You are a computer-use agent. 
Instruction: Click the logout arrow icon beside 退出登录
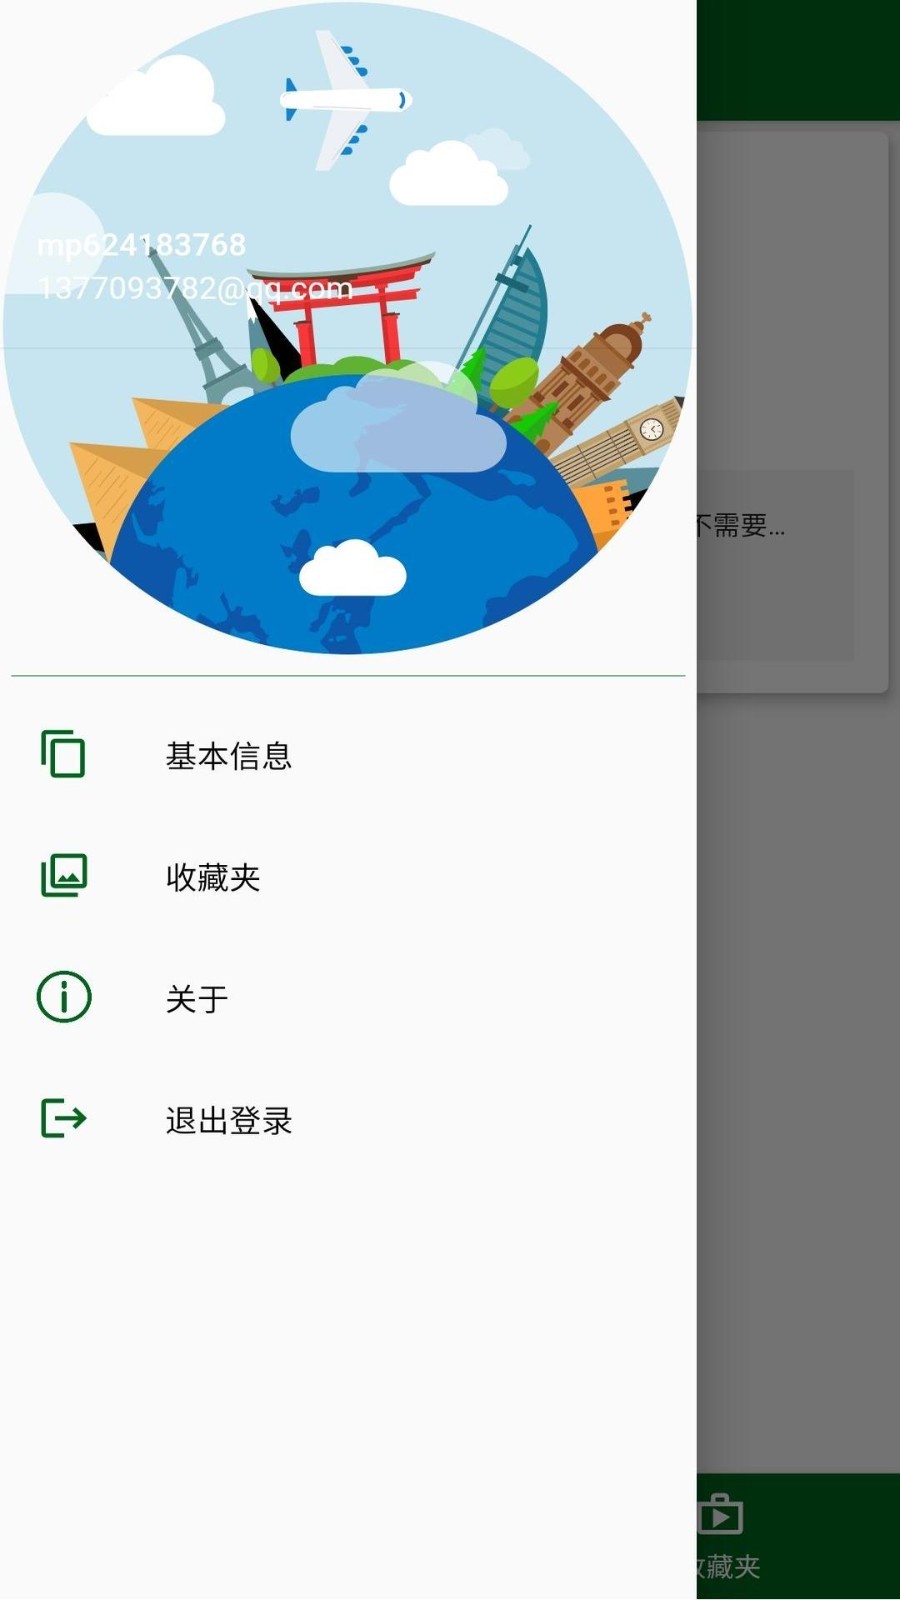click(63, 1118)
